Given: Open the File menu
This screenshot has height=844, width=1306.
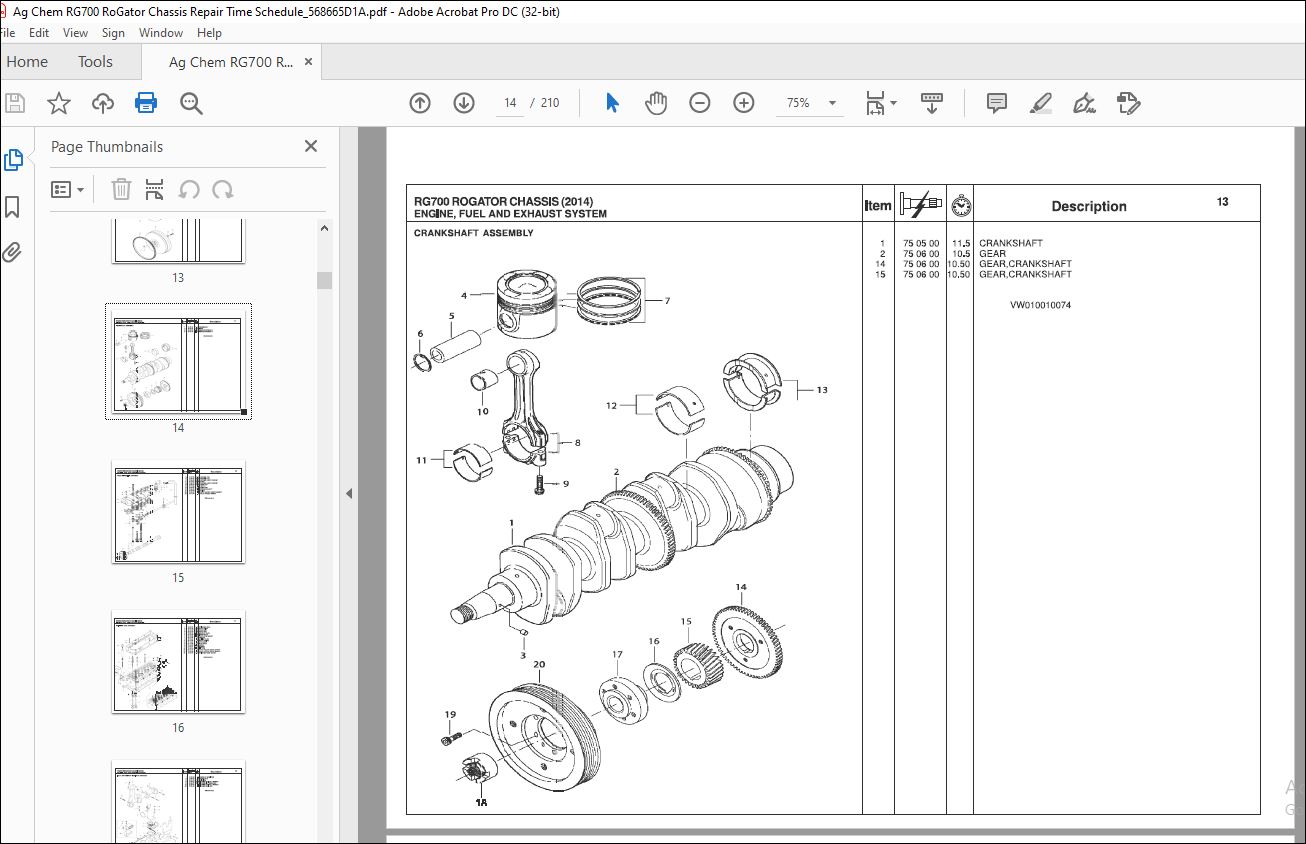Looking at the screenshot, I should point(7,33).
